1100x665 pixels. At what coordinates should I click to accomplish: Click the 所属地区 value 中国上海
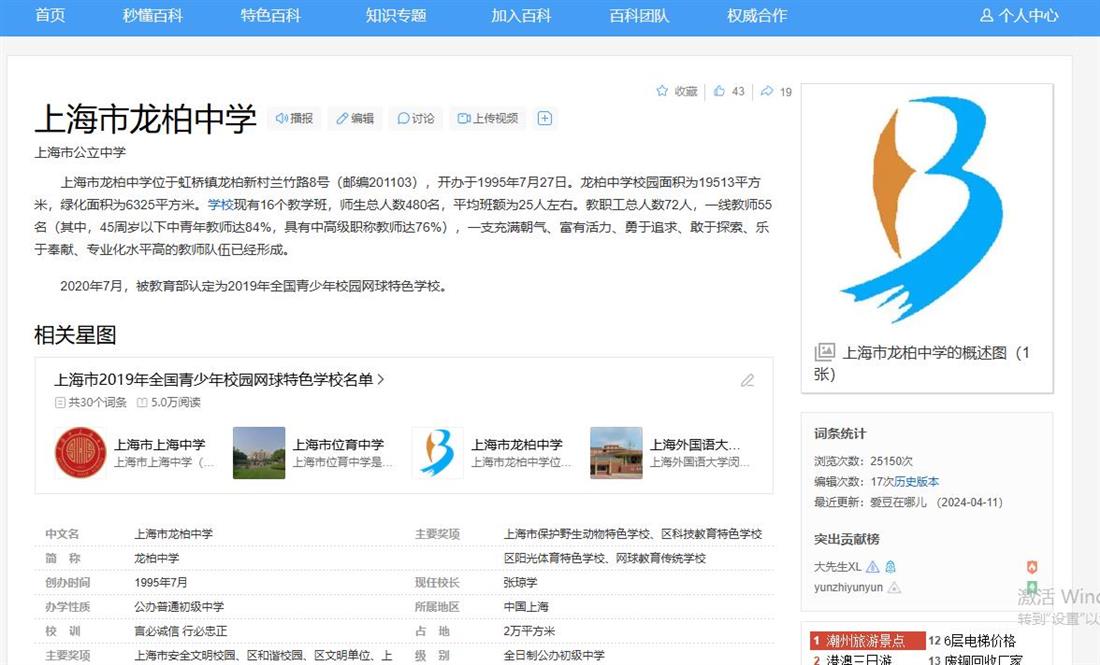point(526,607)
